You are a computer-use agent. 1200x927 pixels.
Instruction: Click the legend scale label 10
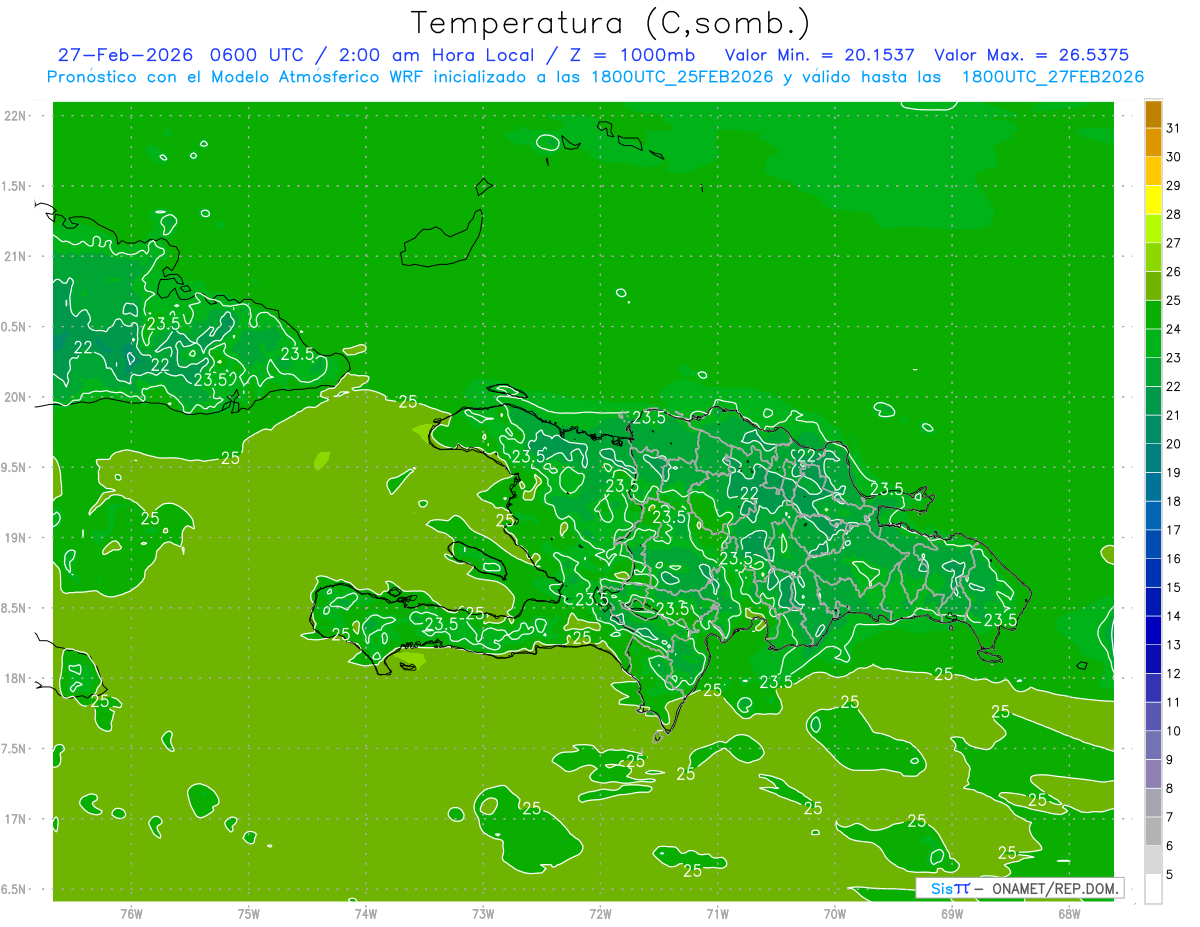coord(1174,731)
